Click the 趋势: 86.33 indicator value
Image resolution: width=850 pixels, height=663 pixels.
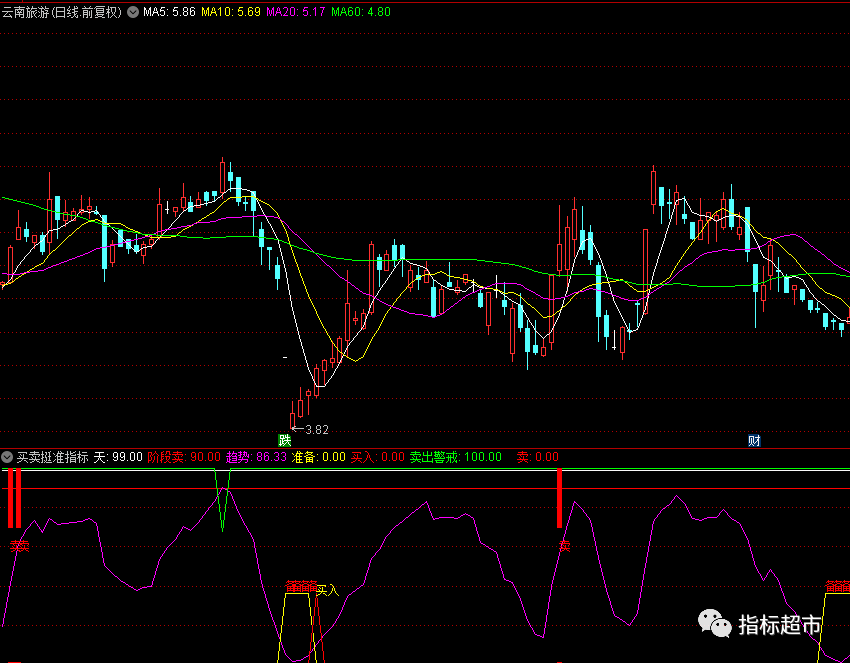click(x=257, y=457)
